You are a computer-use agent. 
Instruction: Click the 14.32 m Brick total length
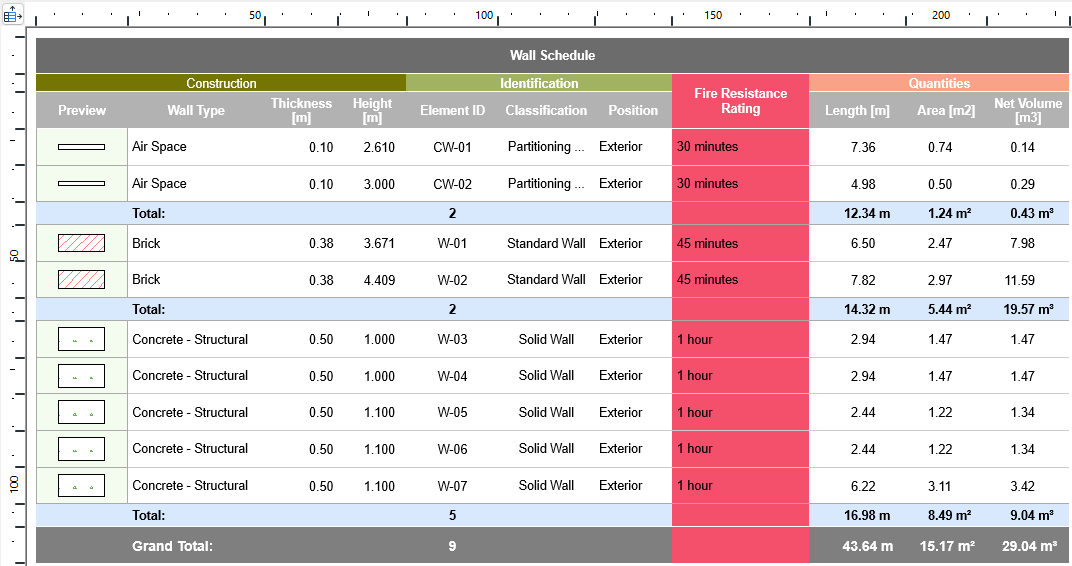[x=867, y=310]
